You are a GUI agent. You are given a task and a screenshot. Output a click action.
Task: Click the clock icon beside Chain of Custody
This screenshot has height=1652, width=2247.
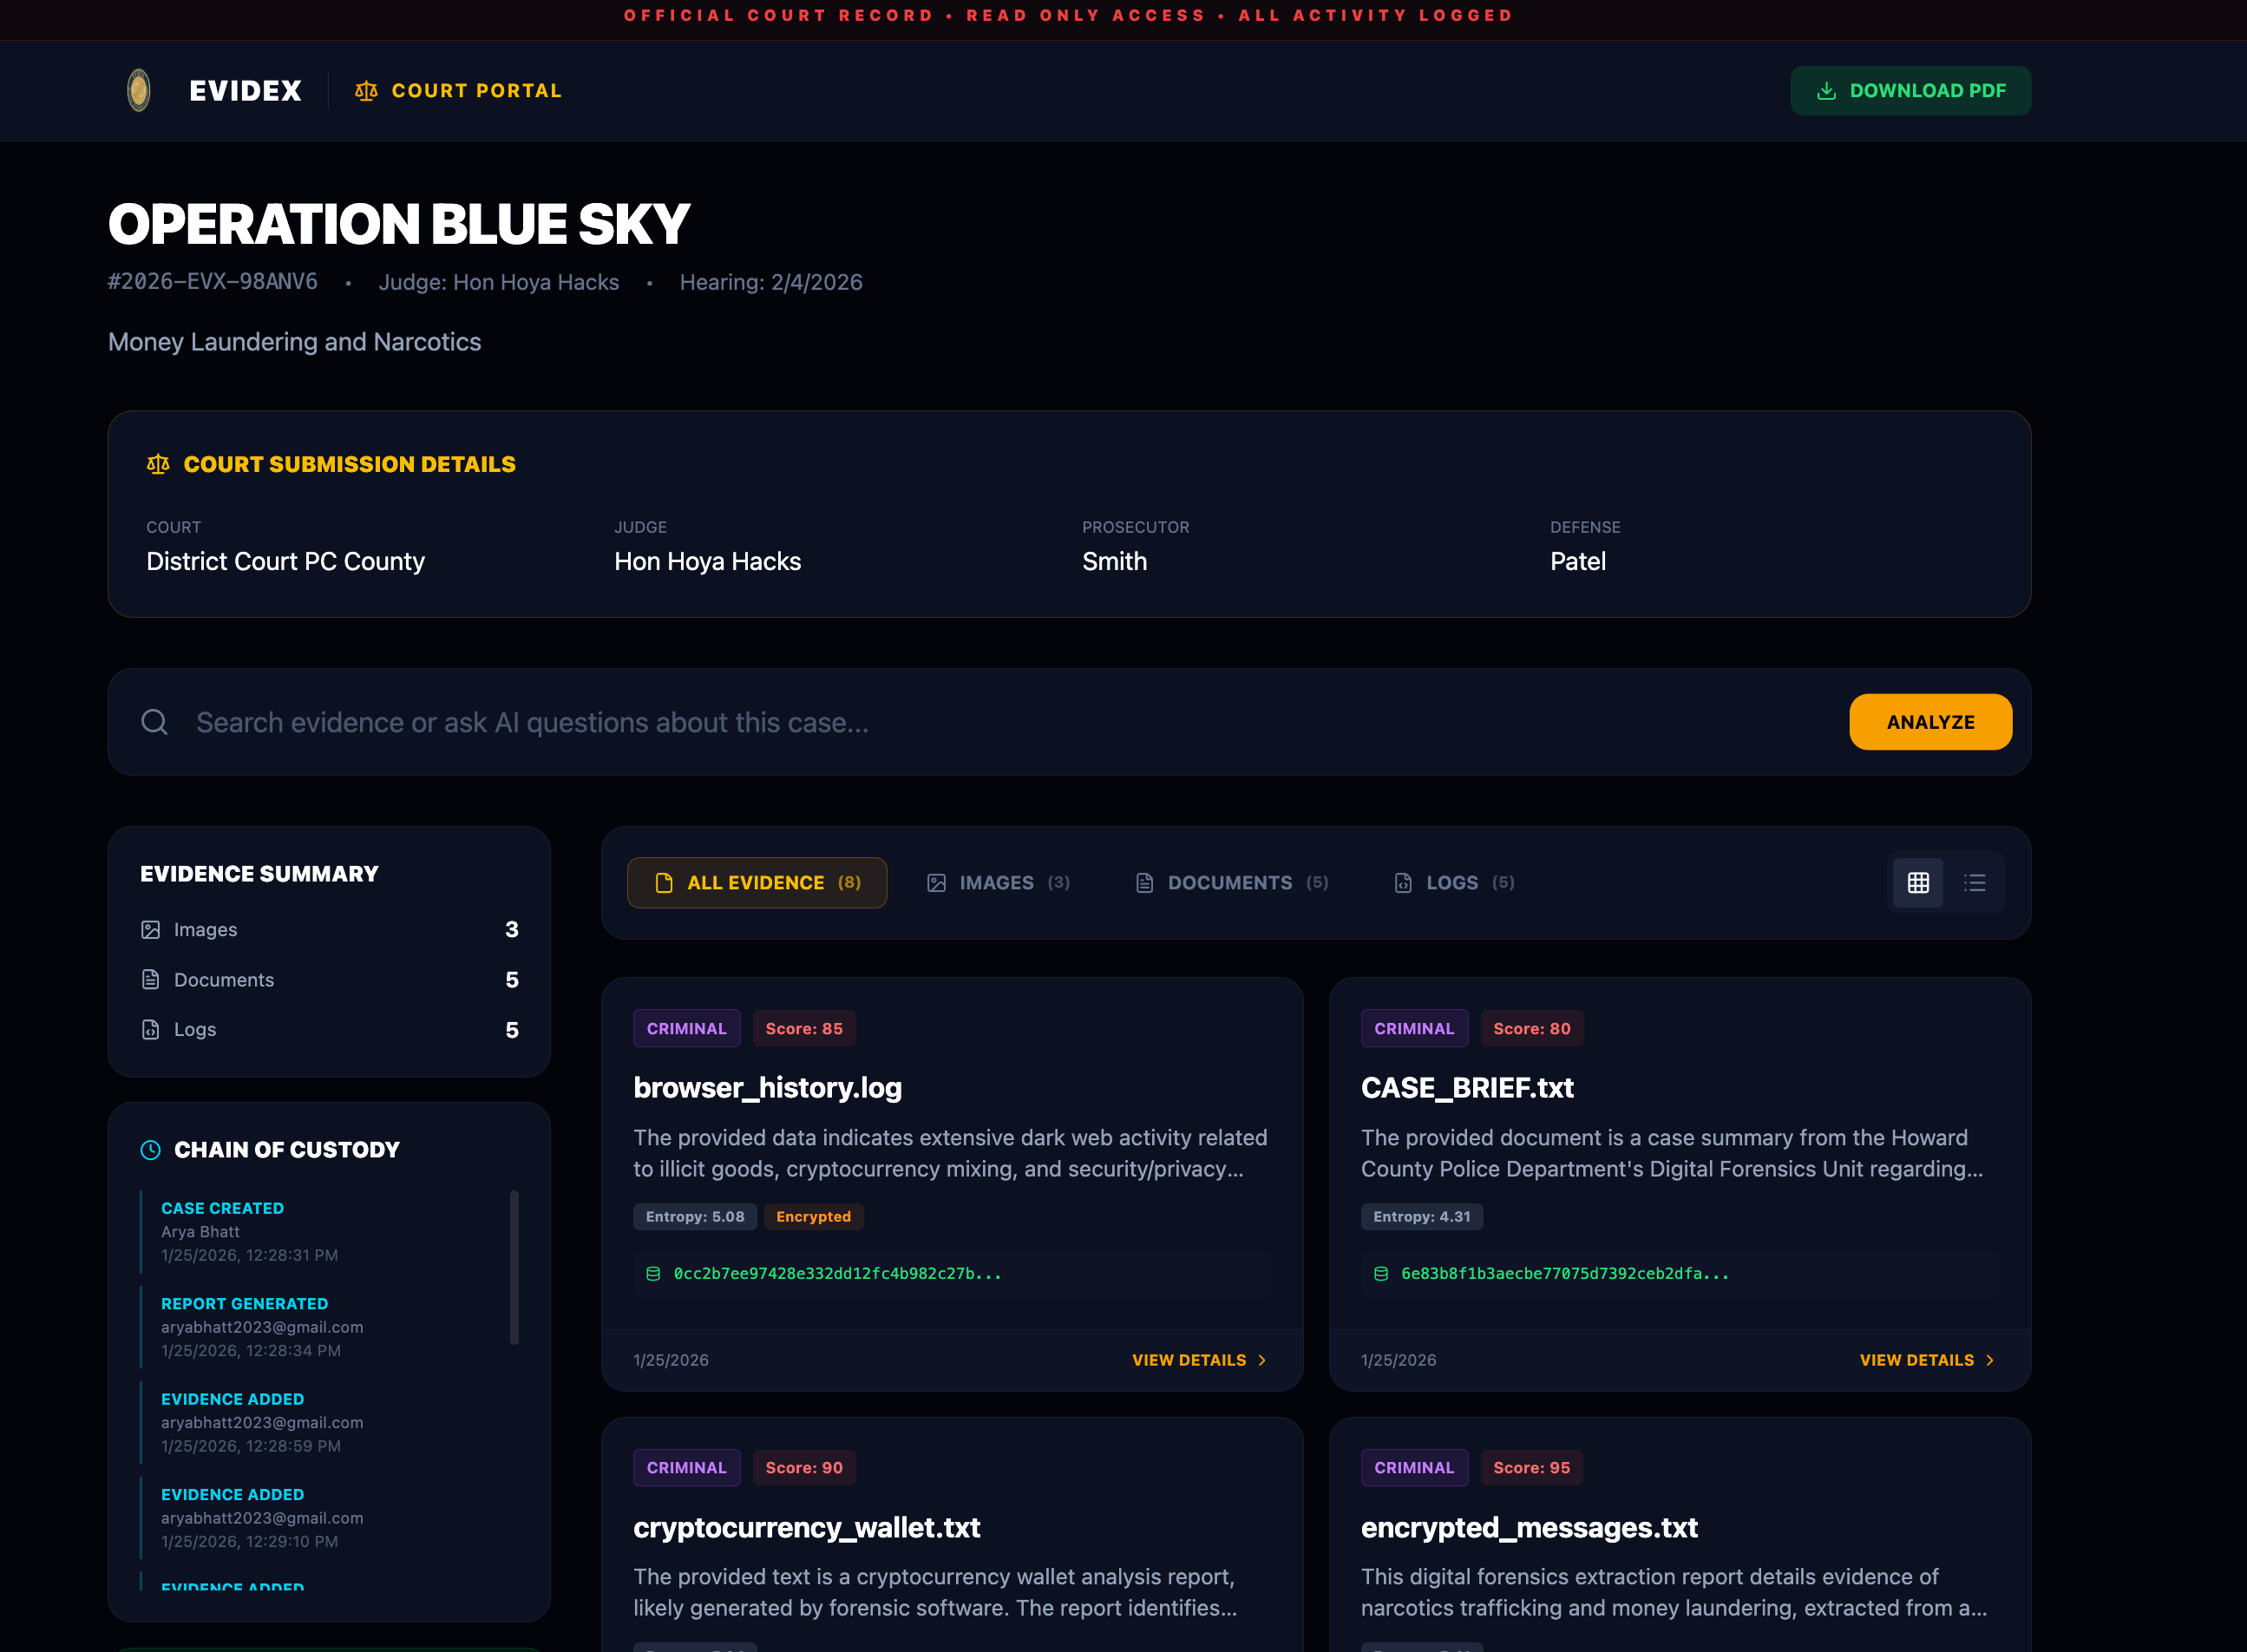pos(150,1150)
